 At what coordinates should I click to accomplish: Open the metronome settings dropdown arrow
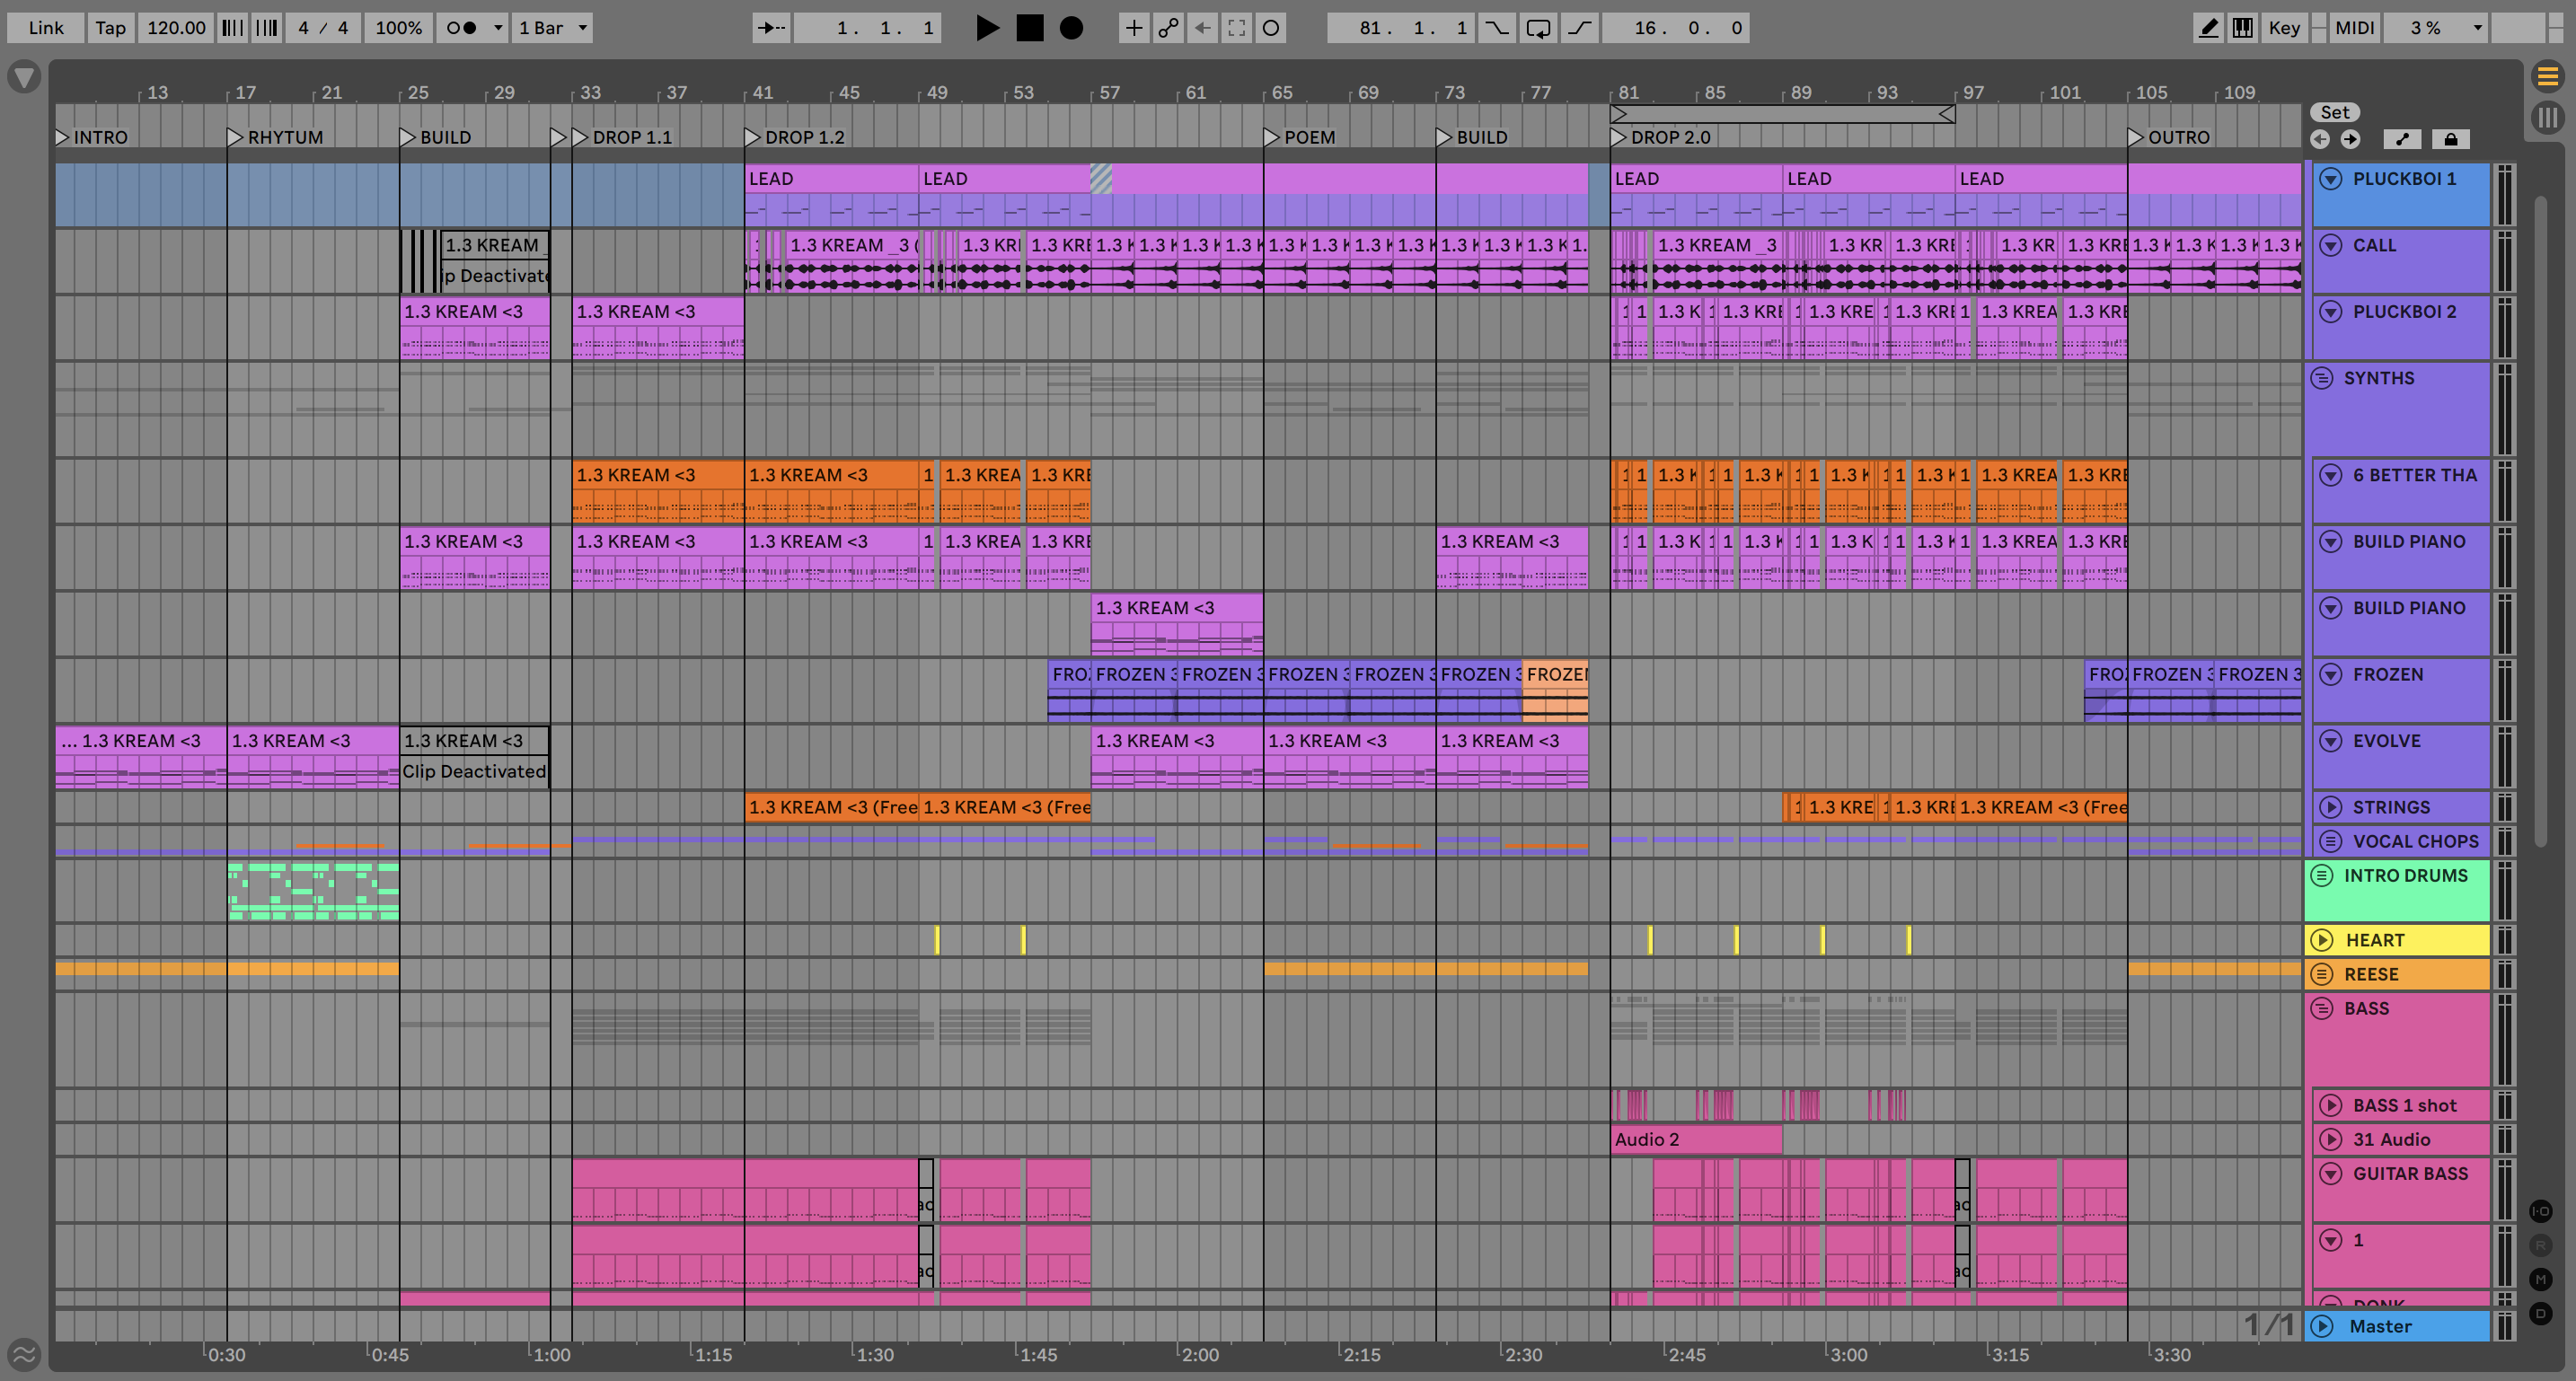[x=497, y=28]
